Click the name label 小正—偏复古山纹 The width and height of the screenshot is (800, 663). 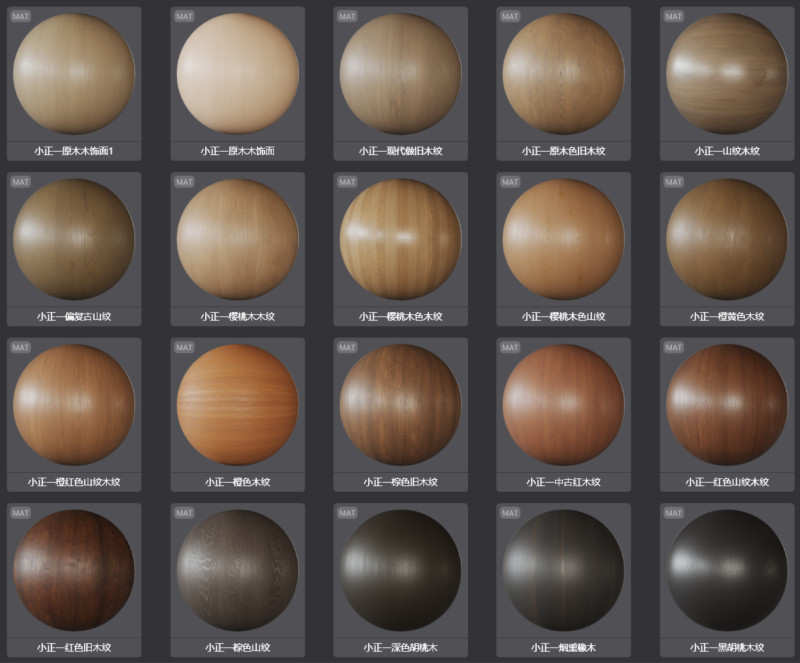pyautogui.click(x=74, y=316)
